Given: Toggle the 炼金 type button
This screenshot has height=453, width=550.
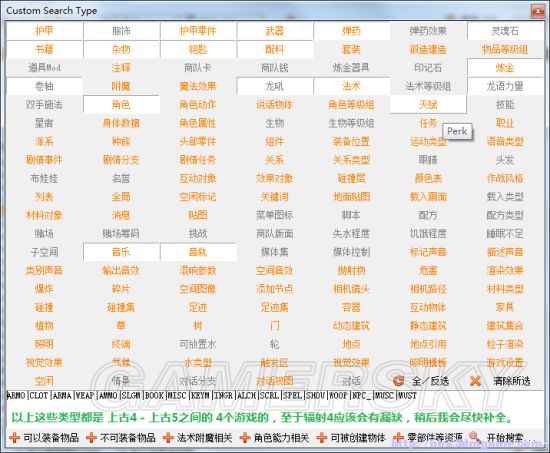Looking at the screenshot, I should point(505,68).
